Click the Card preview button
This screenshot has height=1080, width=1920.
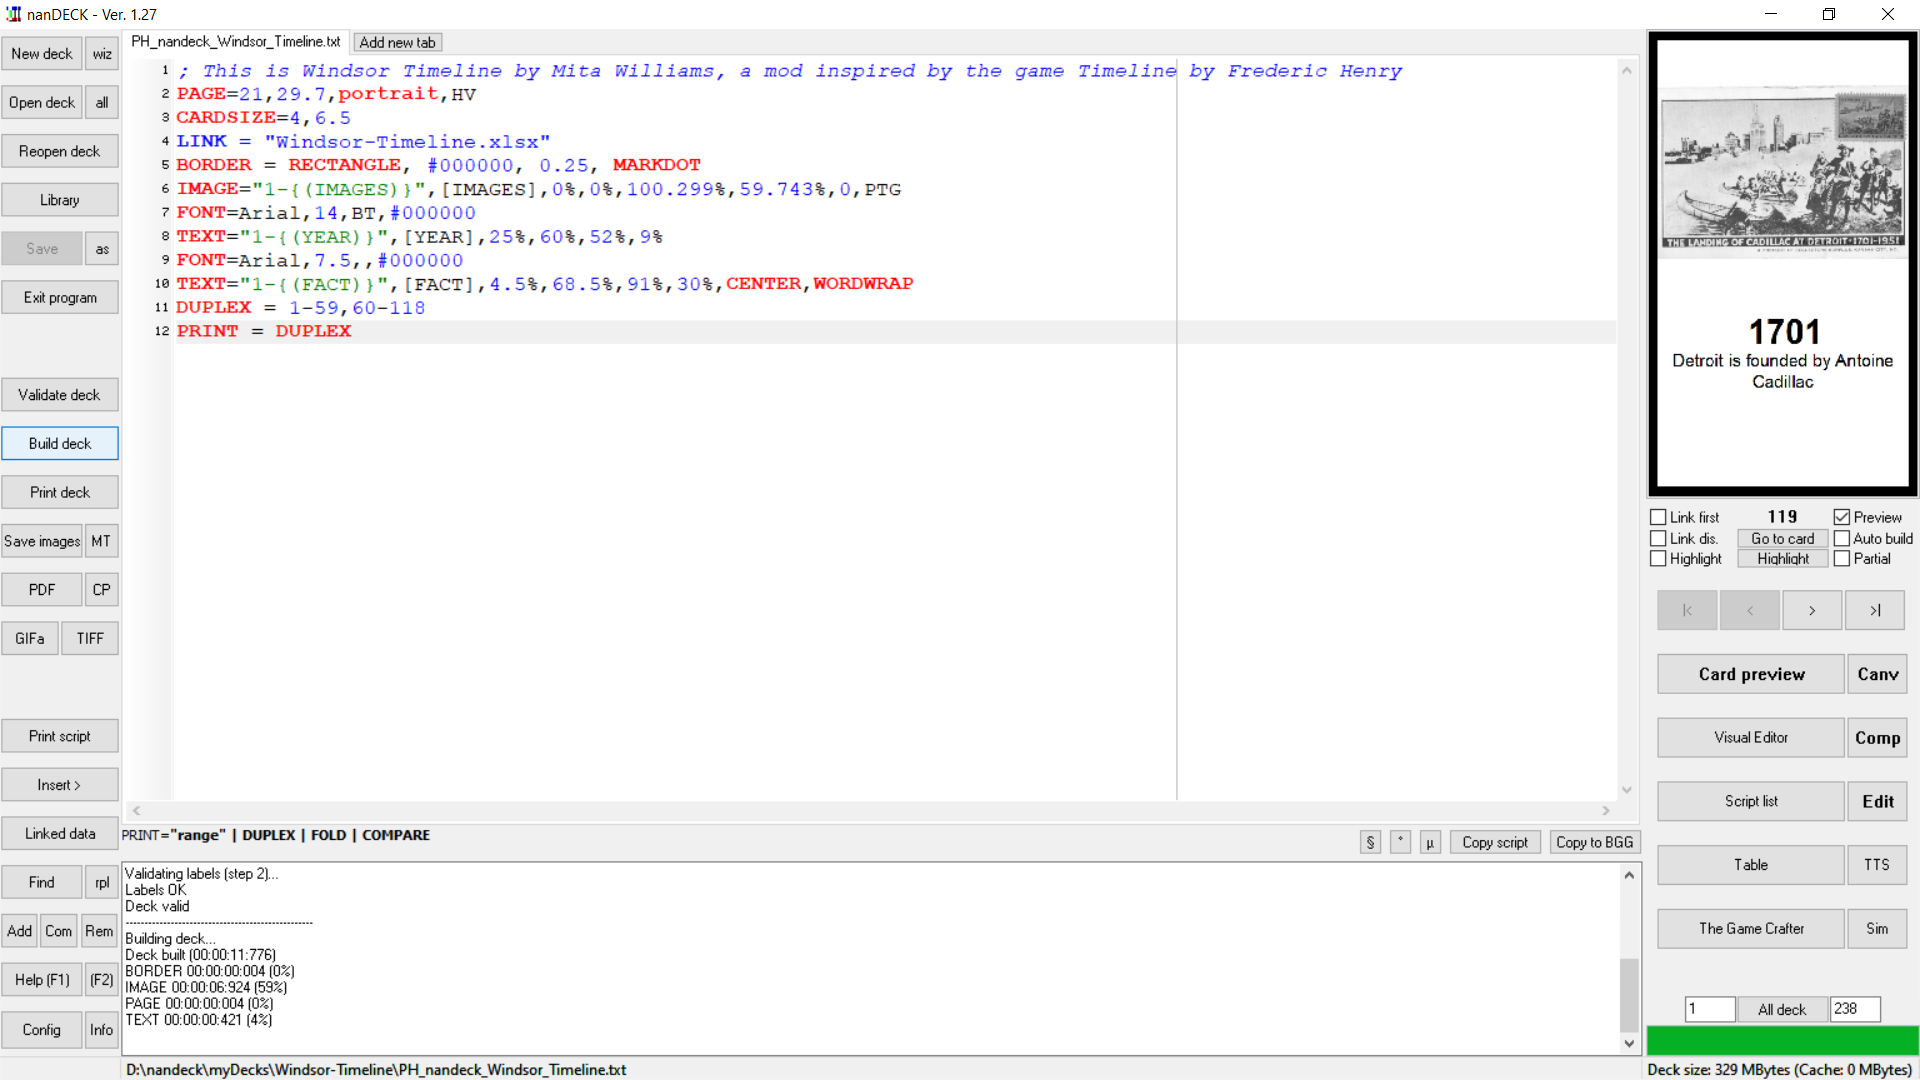point(1751,674)
